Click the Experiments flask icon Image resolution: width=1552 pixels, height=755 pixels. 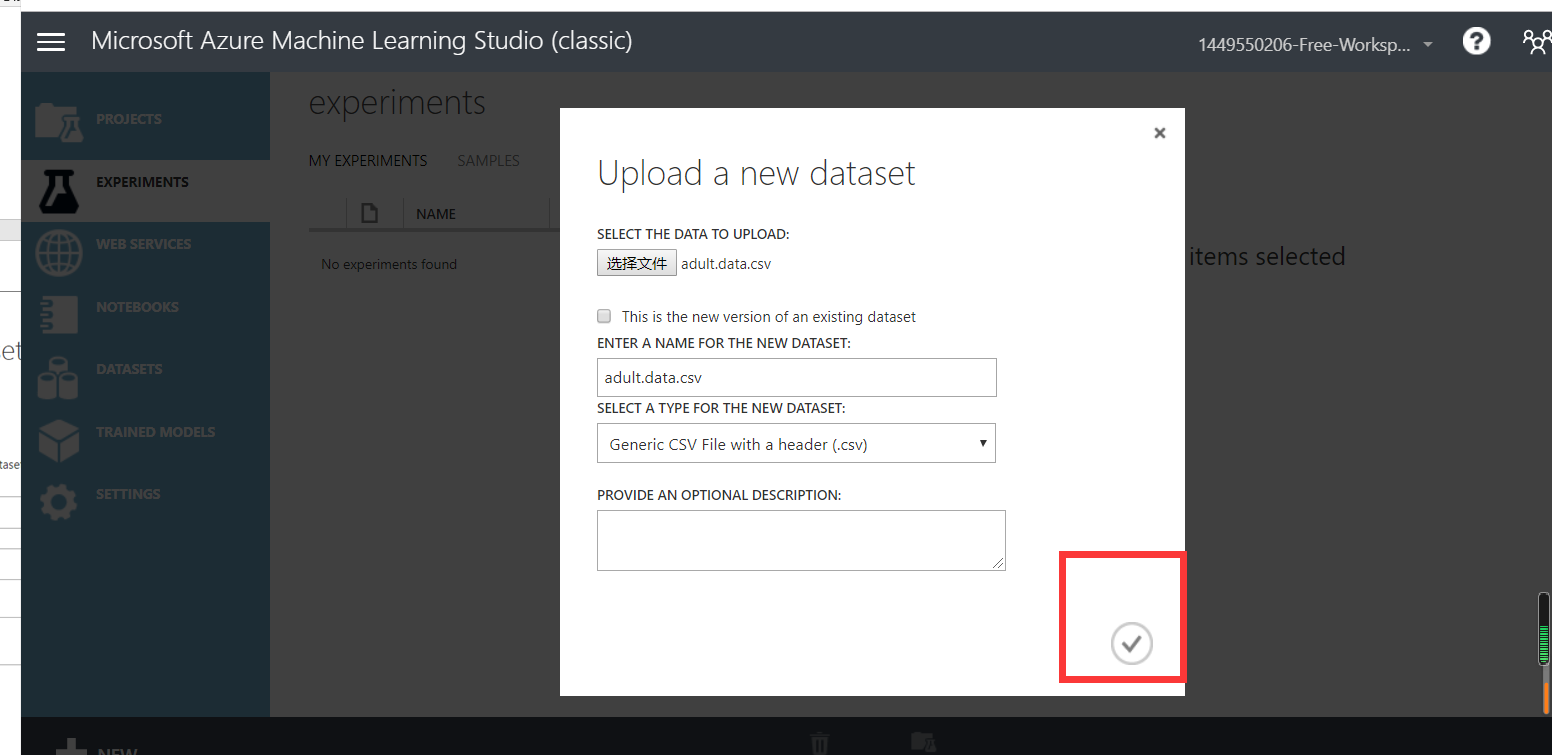pos(58,190)
